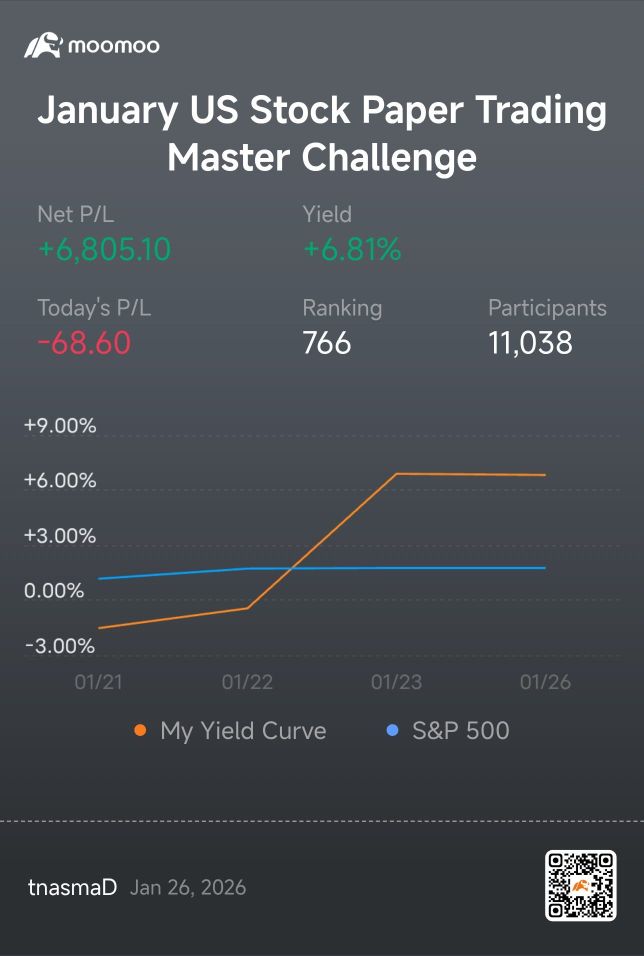Image resolution: width=644 pixels, height=956 pixels.
Task: Click the challenge title heading
Action: (322, 134)
